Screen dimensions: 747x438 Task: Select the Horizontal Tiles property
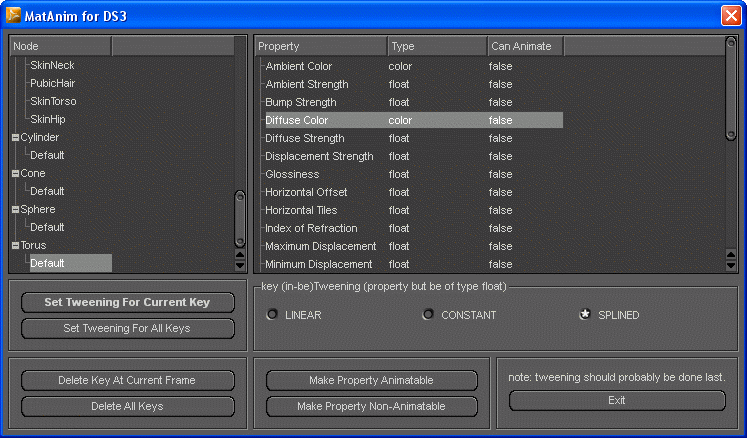(301, 210)
